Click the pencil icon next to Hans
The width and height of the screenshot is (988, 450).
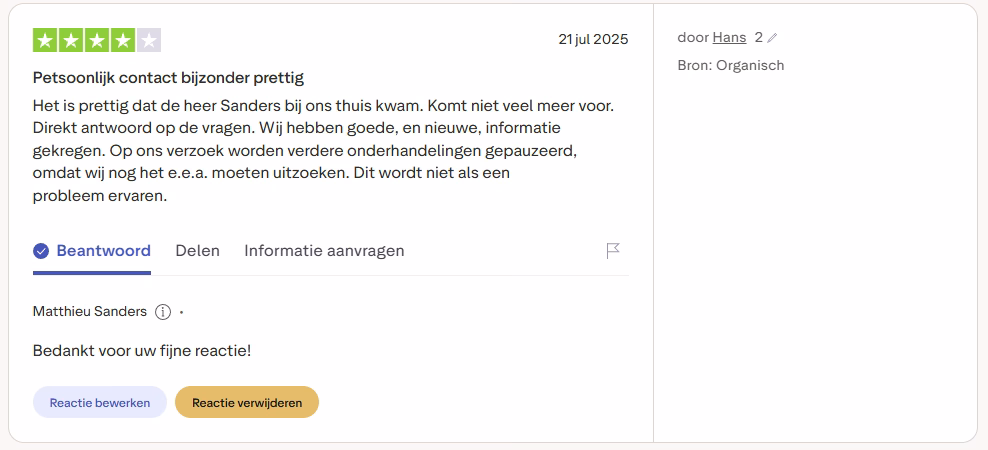[x=772, y=38]
